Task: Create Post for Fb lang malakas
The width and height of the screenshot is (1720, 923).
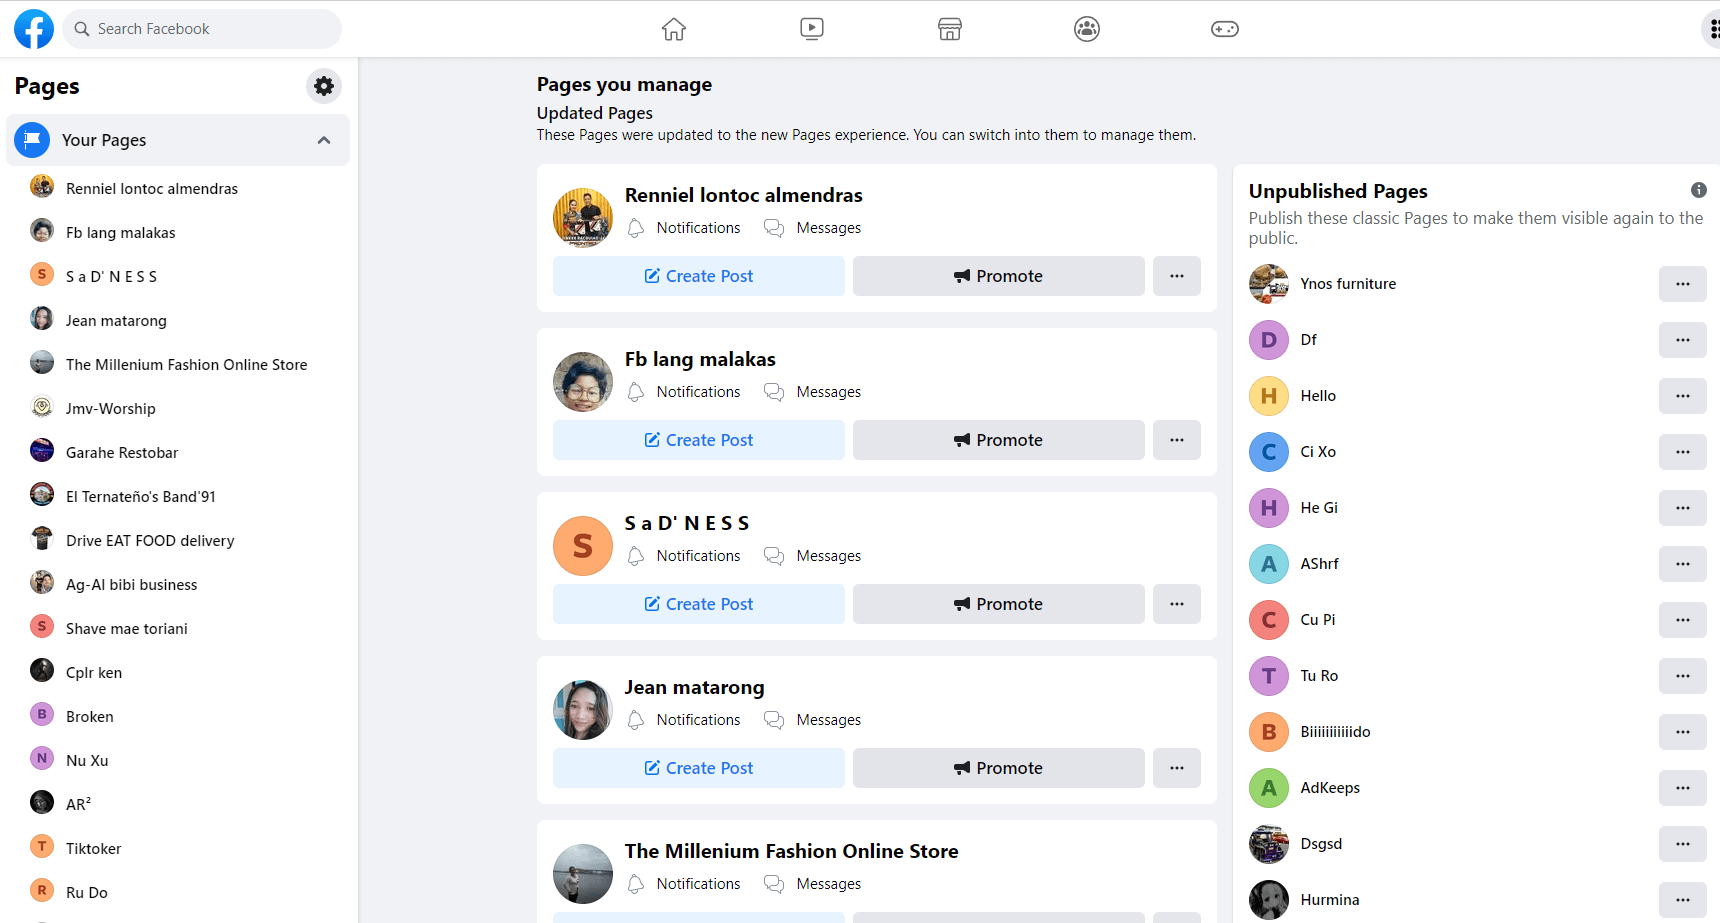Action: point(699,440)
